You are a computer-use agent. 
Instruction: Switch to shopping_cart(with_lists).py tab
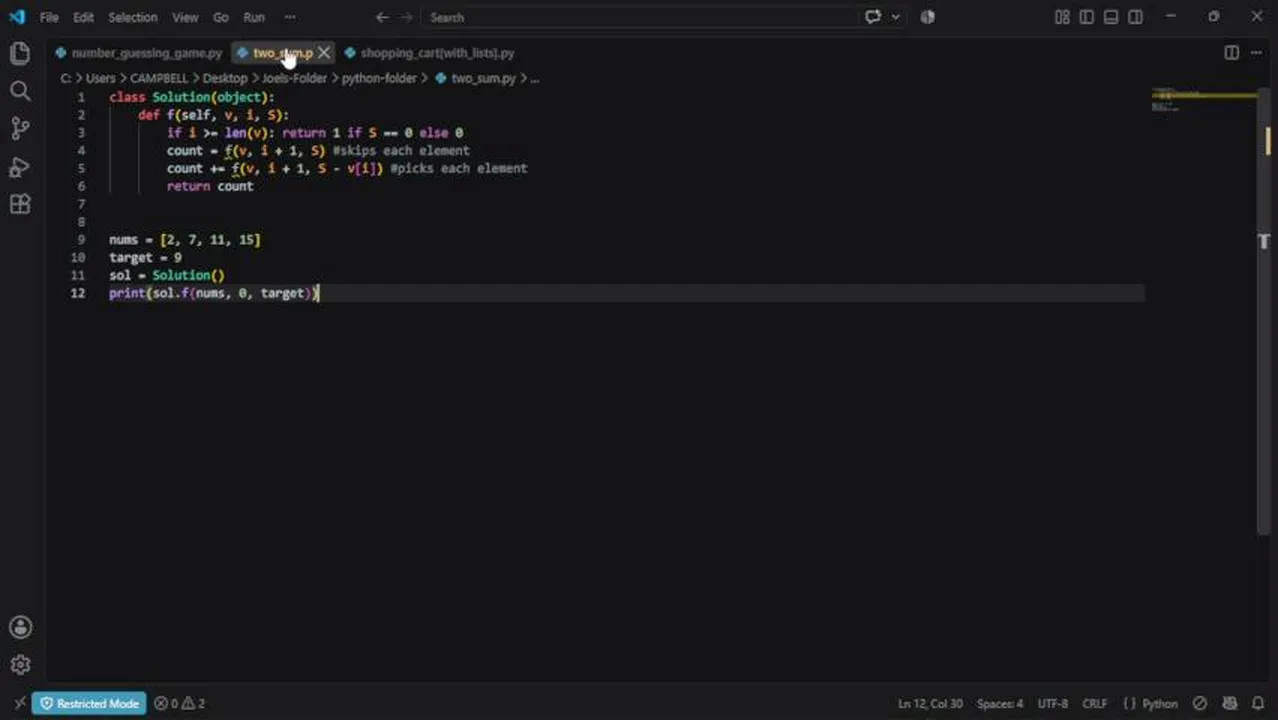click(430, 53)
